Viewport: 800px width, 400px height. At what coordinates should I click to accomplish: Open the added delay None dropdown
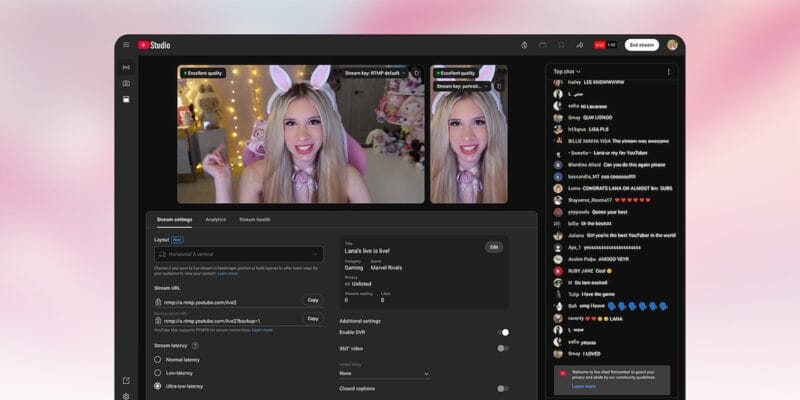tap(385, 373)
